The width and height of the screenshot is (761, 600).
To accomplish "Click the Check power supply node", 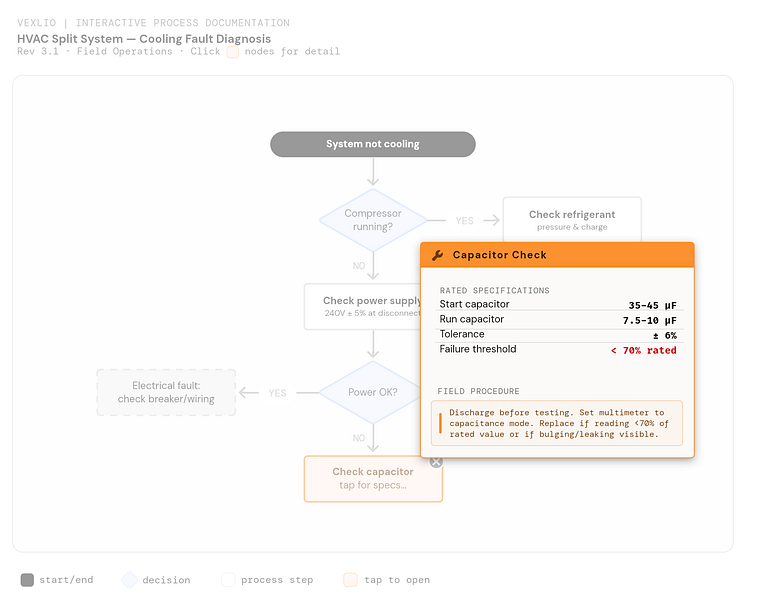I will pyautogui.click(x=363, y=307).
